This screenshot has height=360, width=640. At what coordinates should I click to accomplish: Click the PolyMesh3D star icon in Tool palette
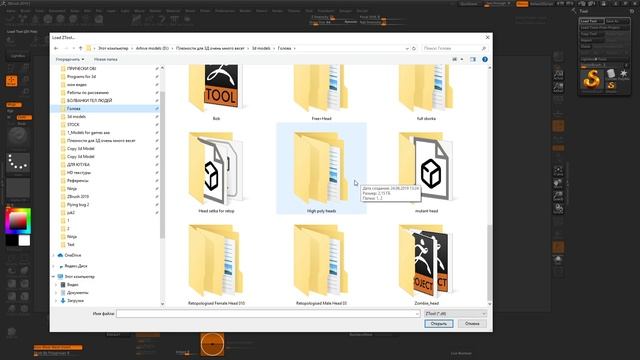623,73
